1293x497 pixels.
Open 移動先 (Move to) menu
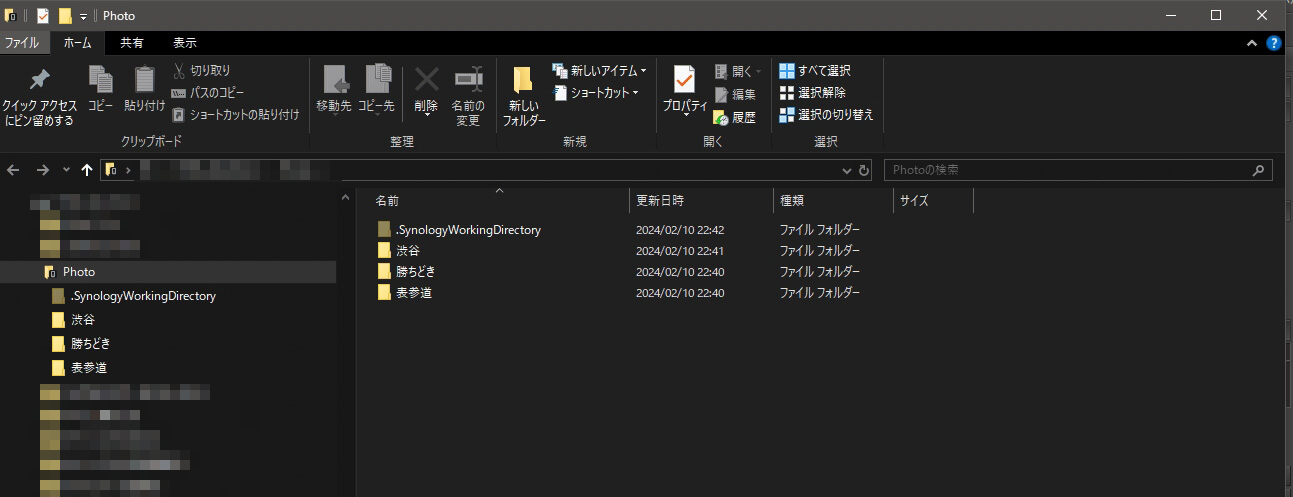click(x=333, y=90)
